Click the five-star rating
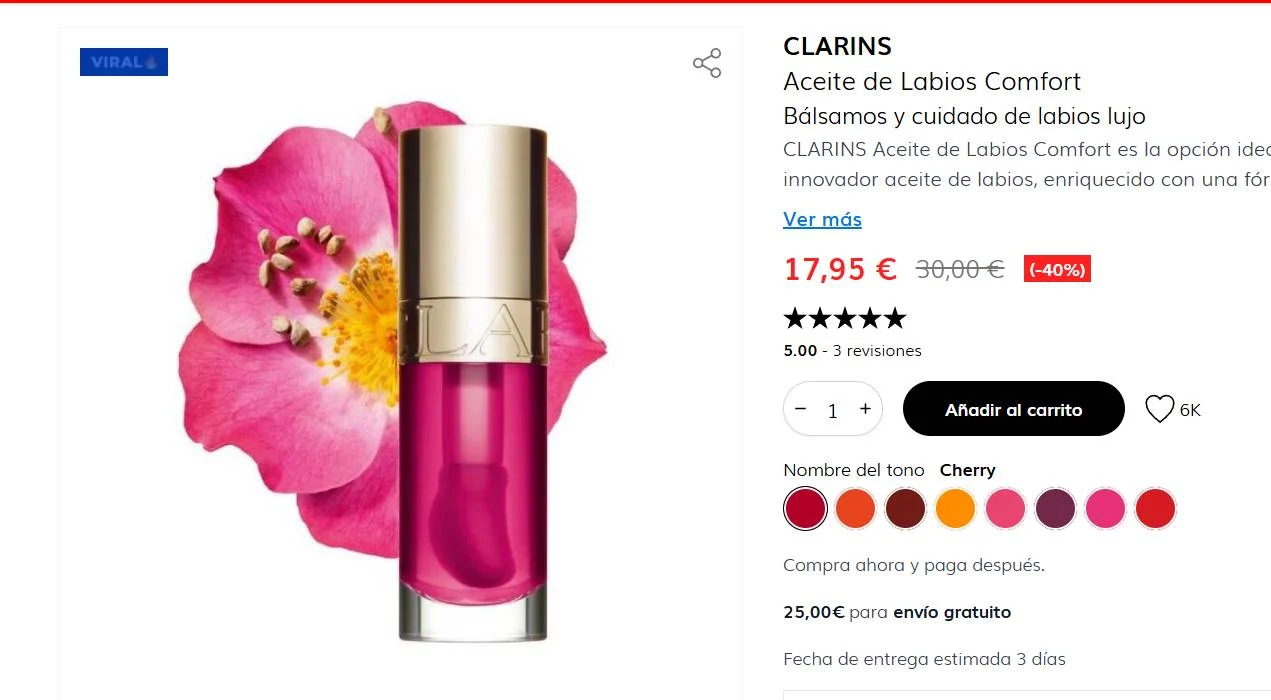 click(844, 319)
